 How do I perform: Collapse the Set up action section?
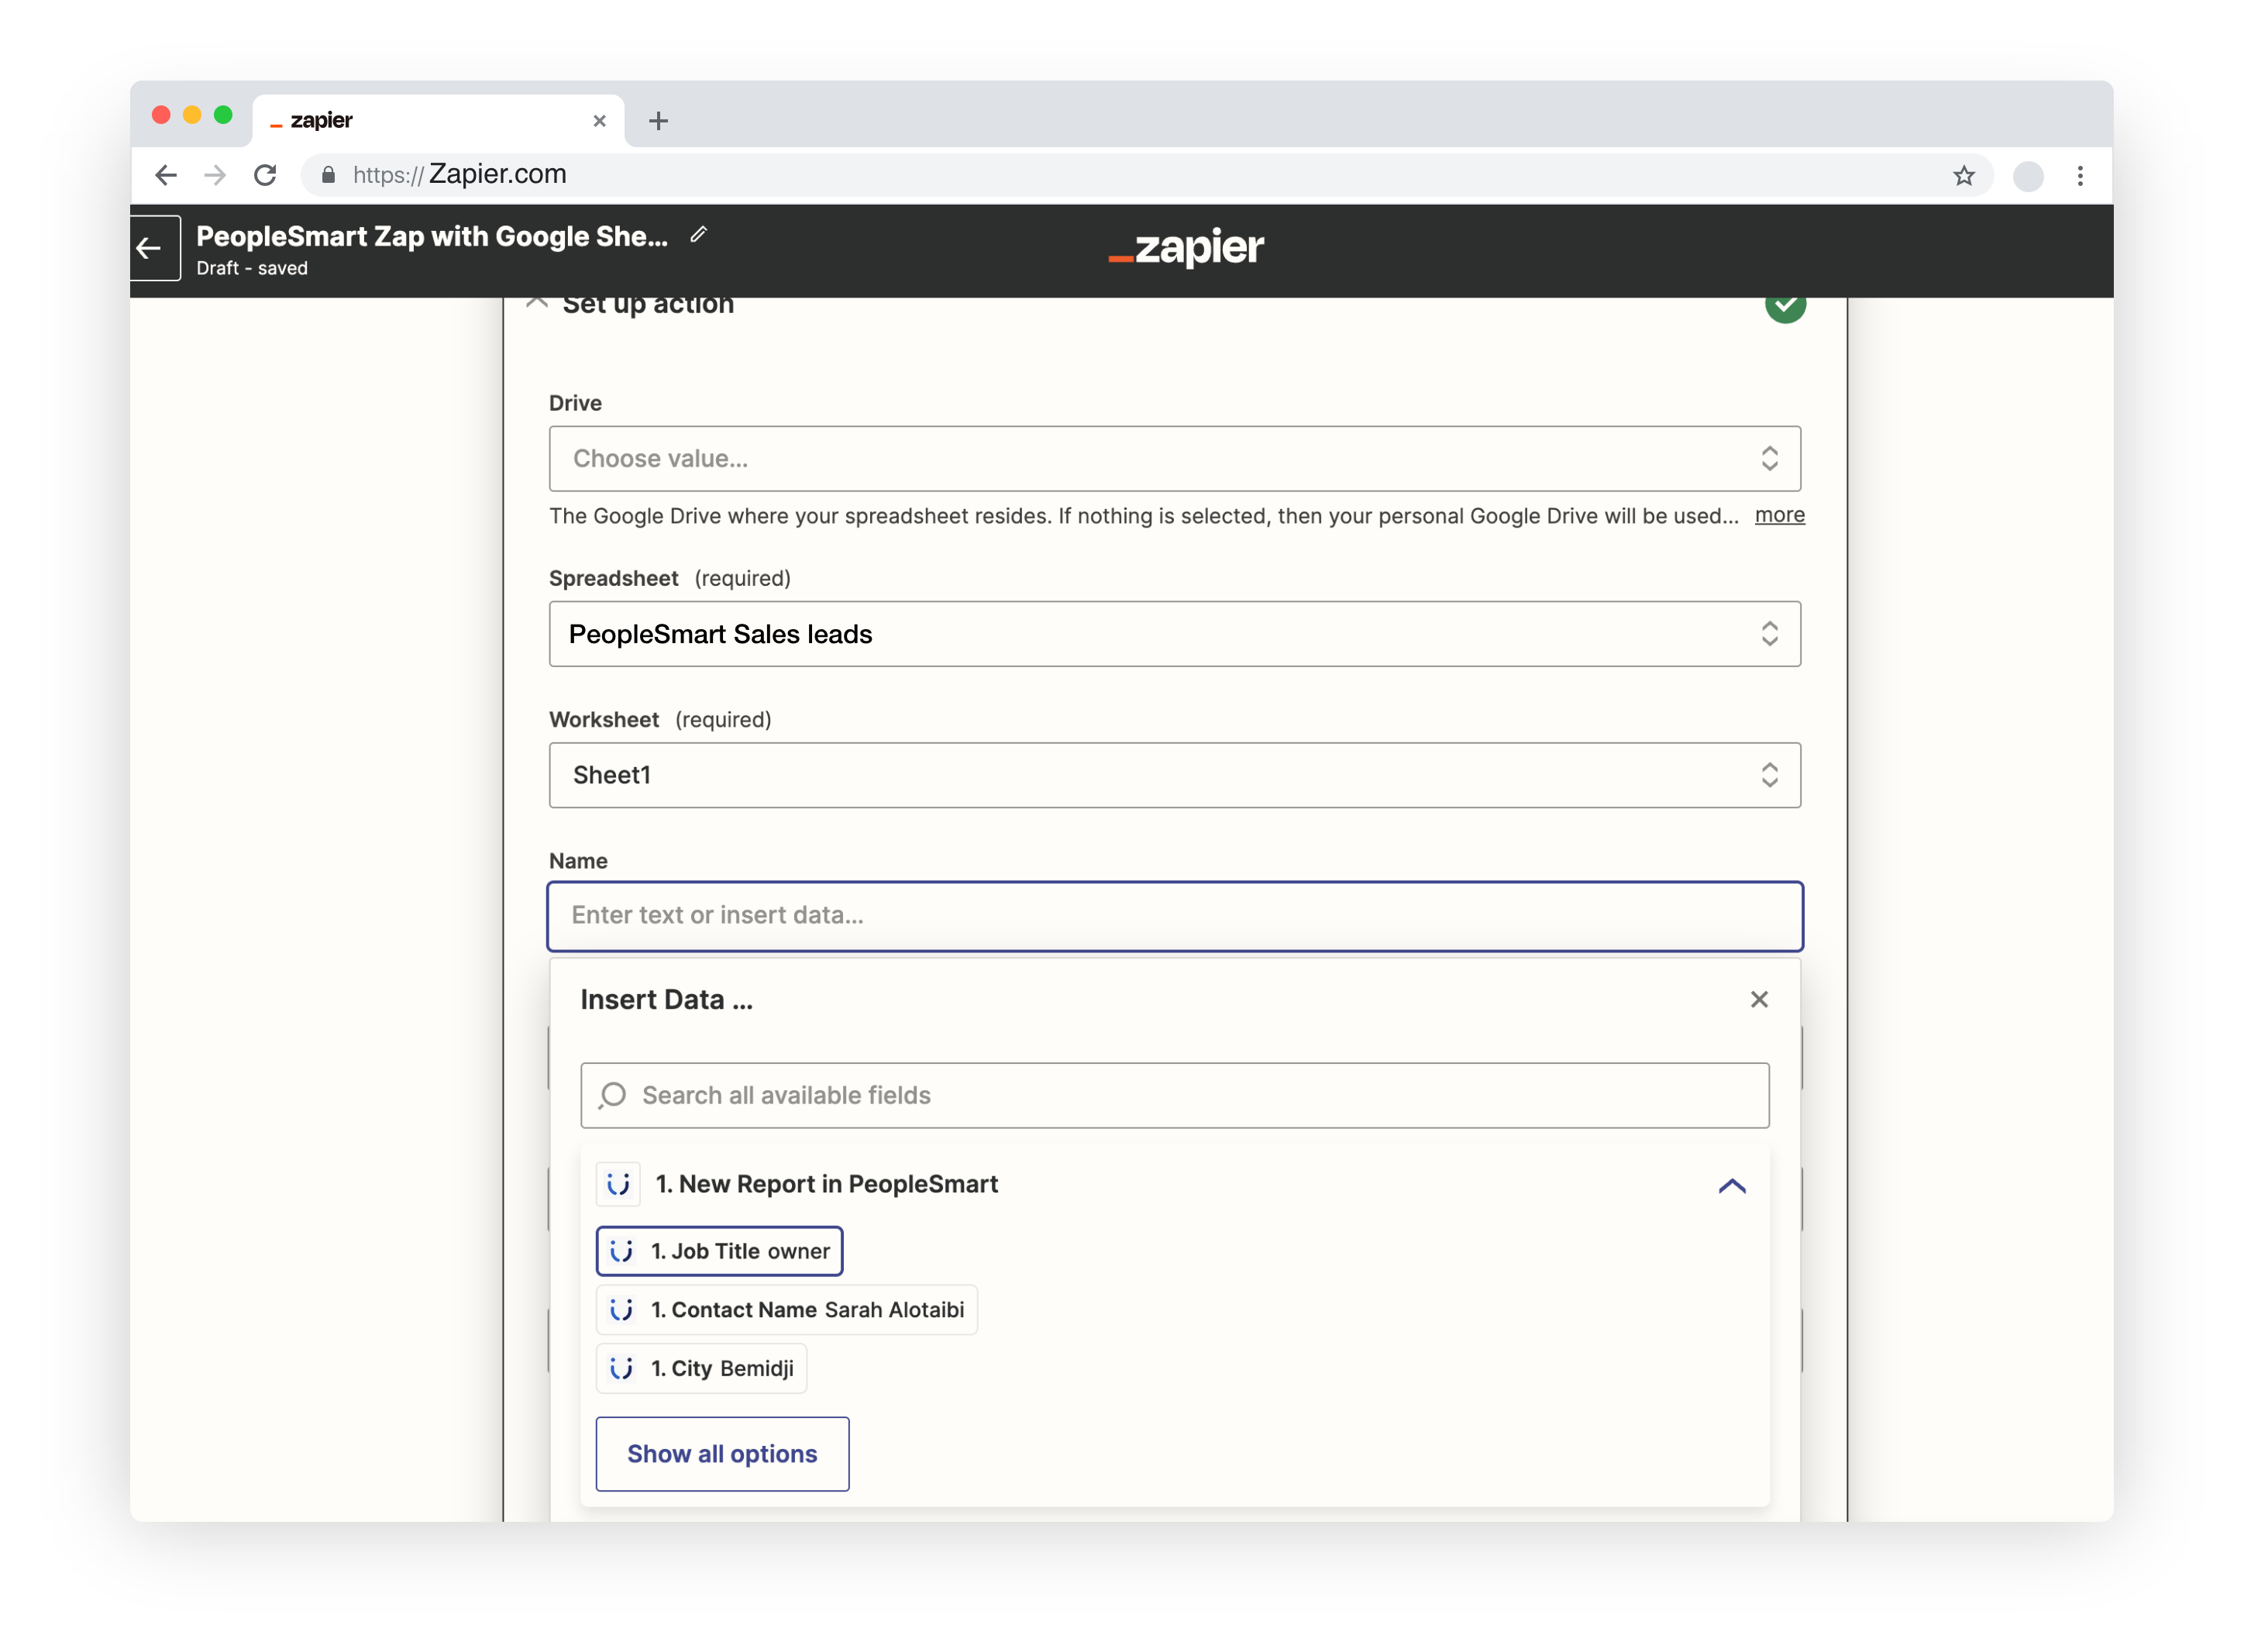click(537, 302)
